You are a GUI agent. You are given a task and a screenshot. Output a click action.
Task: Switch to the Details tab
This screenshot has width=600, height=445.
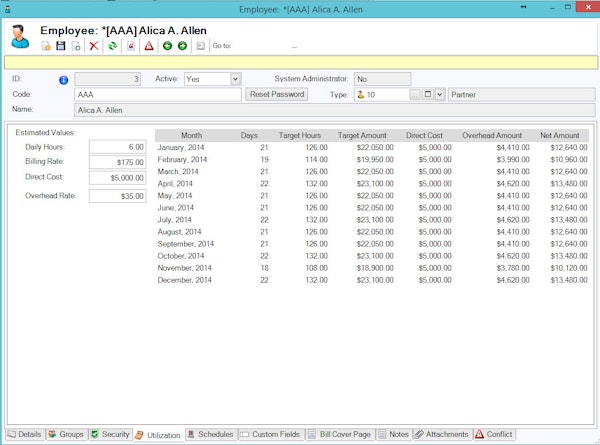tap(24, 434)
